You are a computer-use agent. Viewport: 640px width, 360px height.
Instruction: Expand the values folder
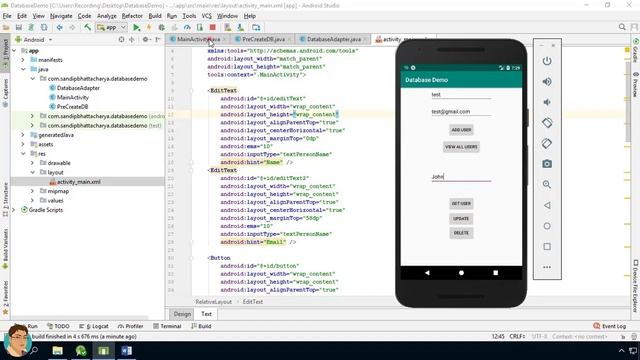(32, 200)
